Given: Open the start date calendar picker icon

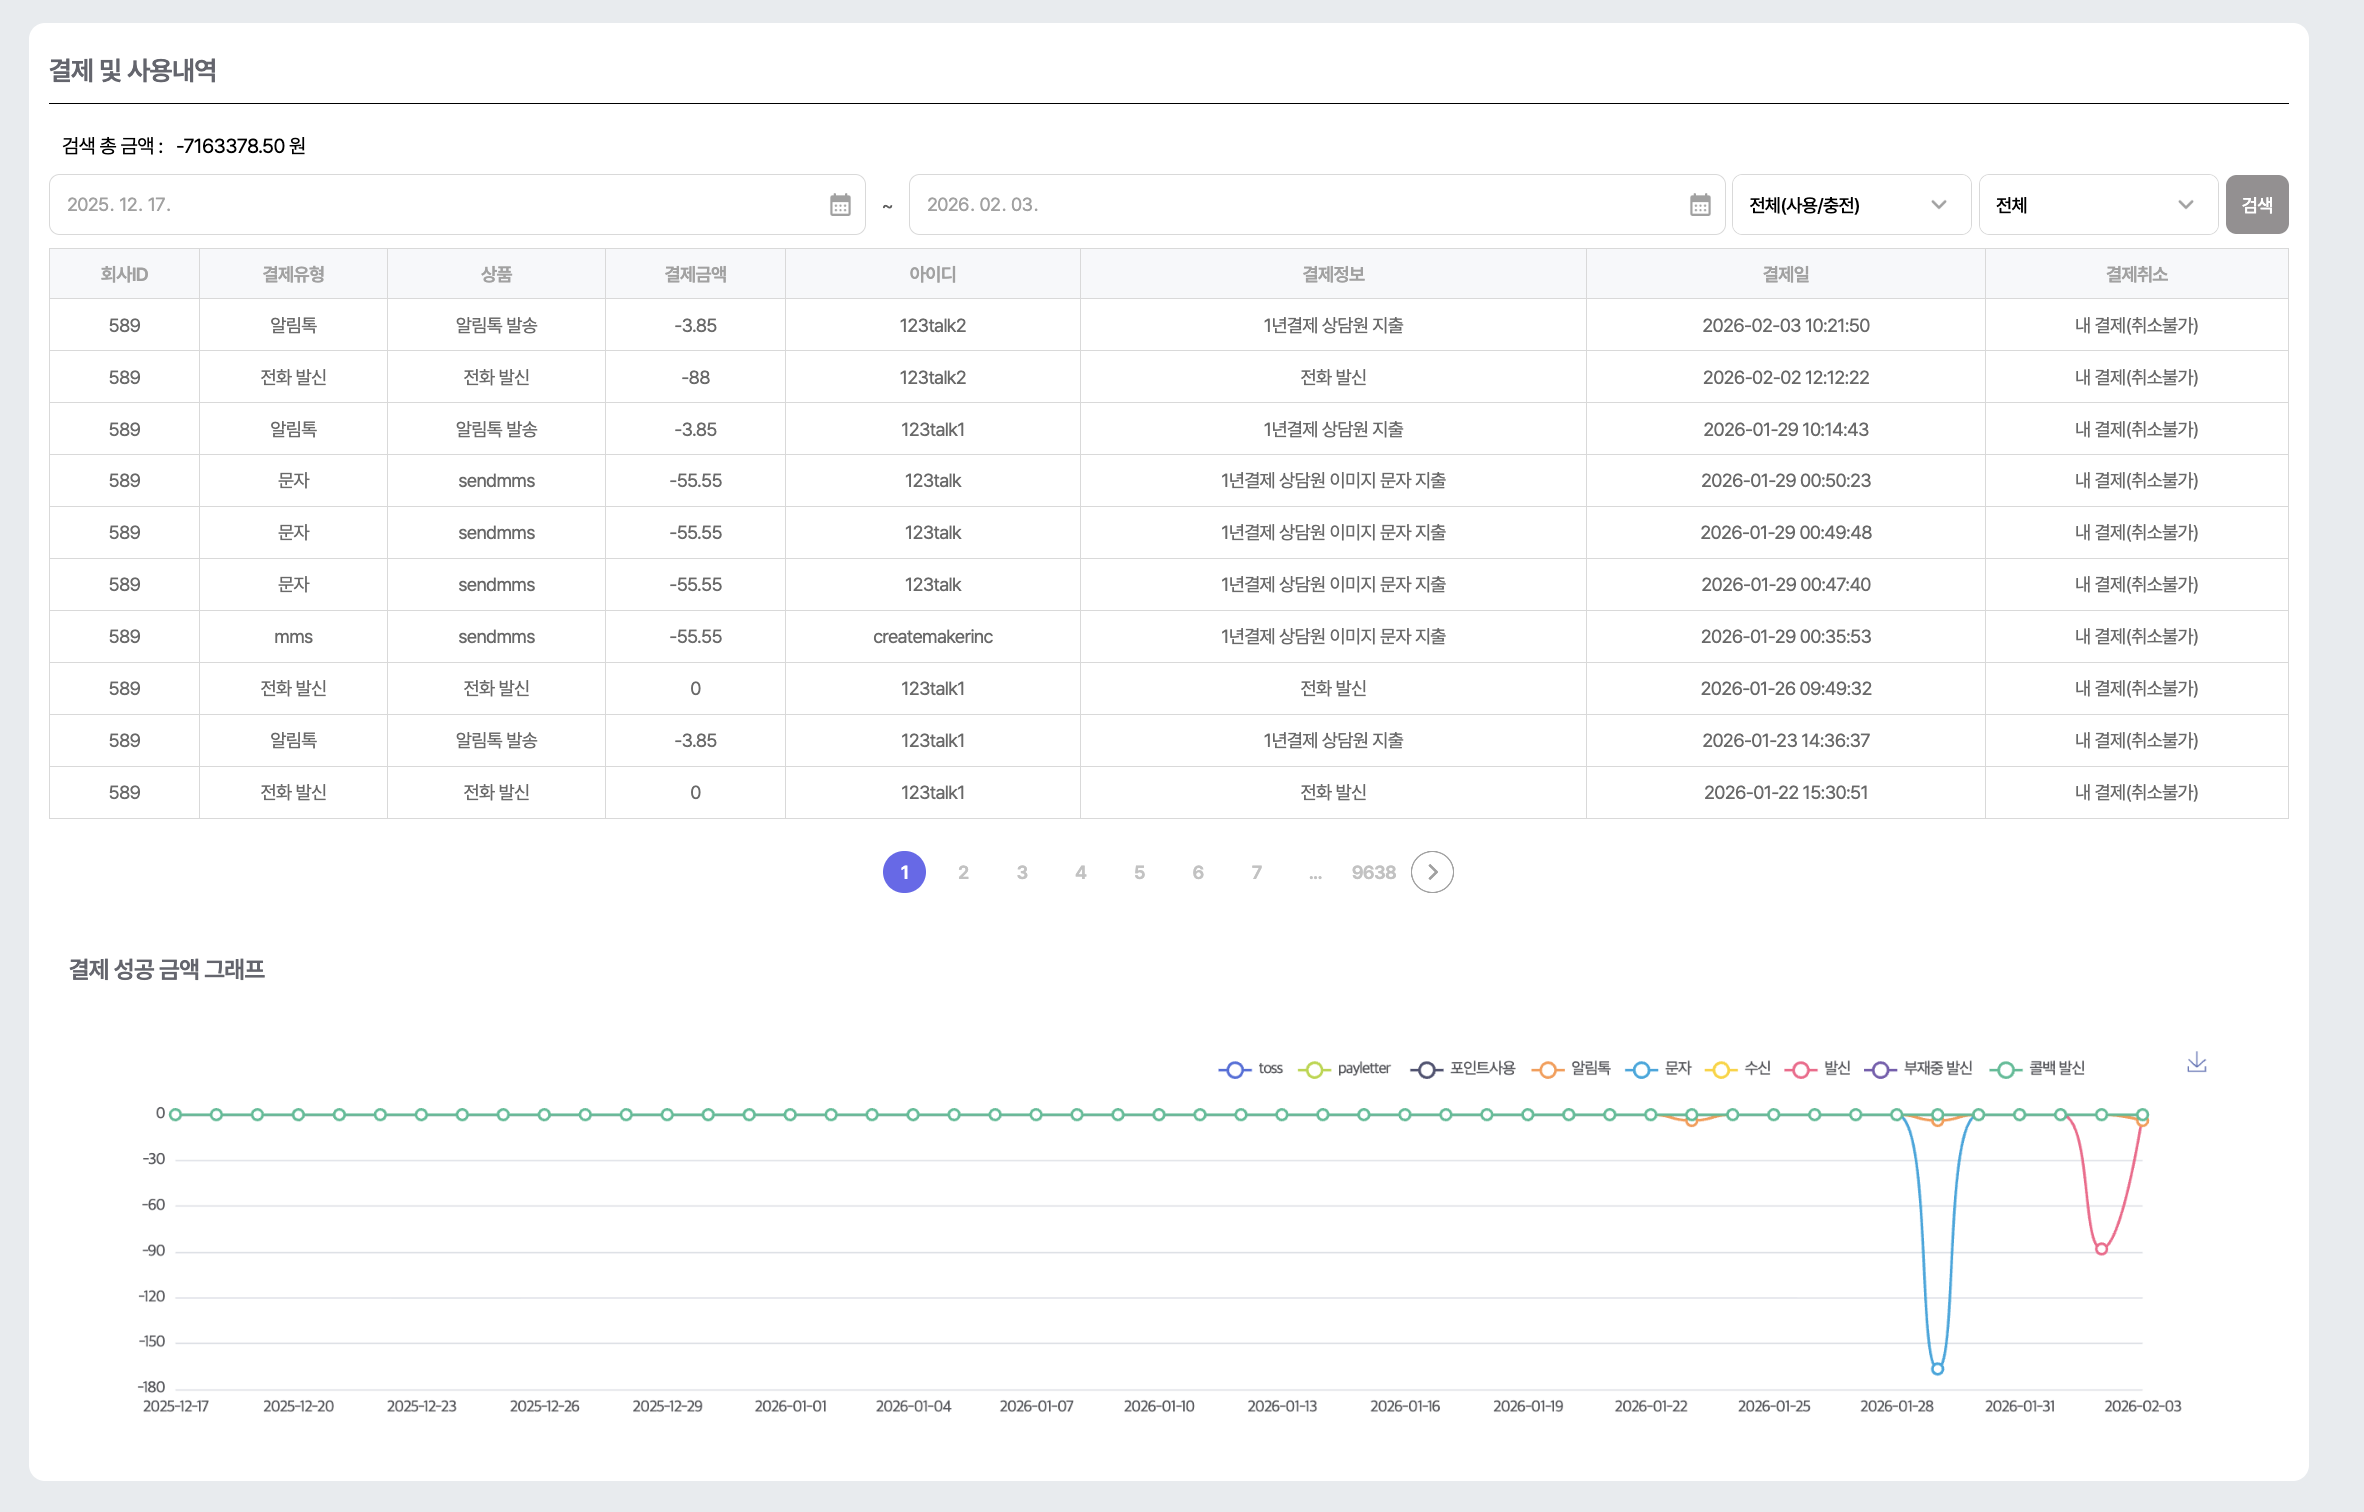Looking at the screenshot, I should [x=840, y=205].
